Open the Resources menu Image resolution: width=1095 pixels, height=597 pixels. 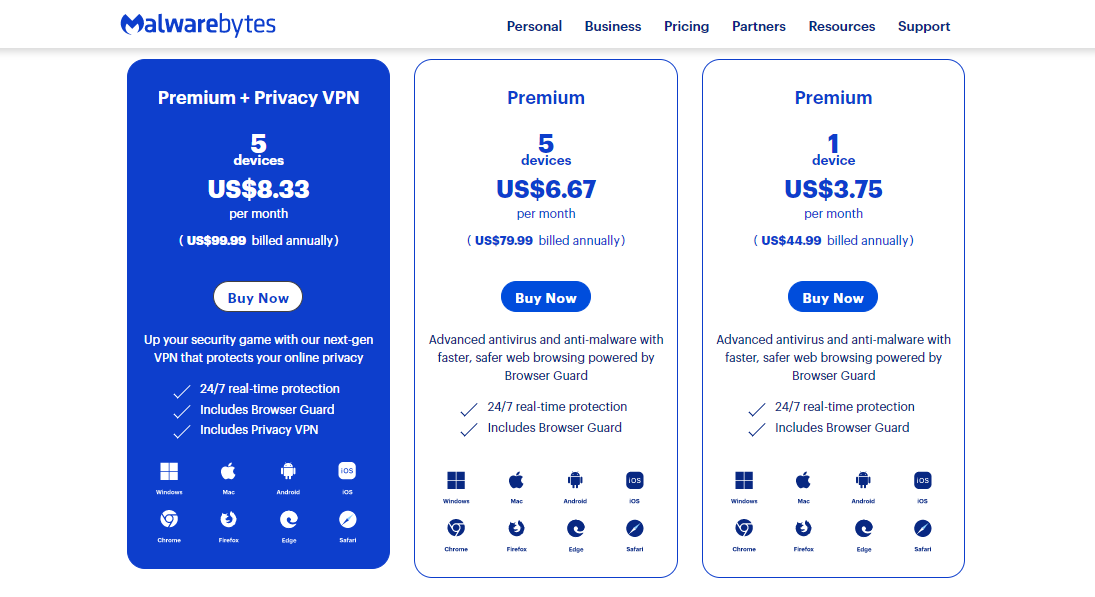842,27
